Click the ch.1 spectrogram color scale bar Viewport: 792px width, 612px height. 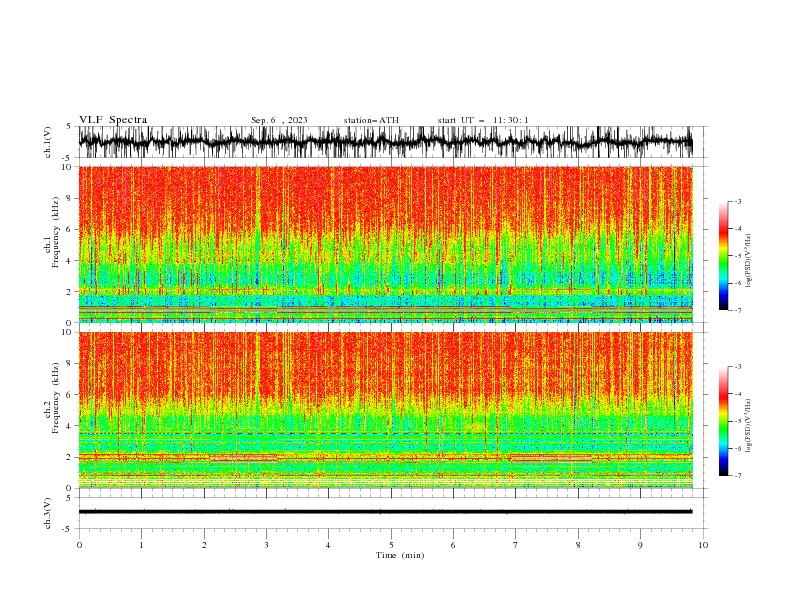(x=723, y=256)
